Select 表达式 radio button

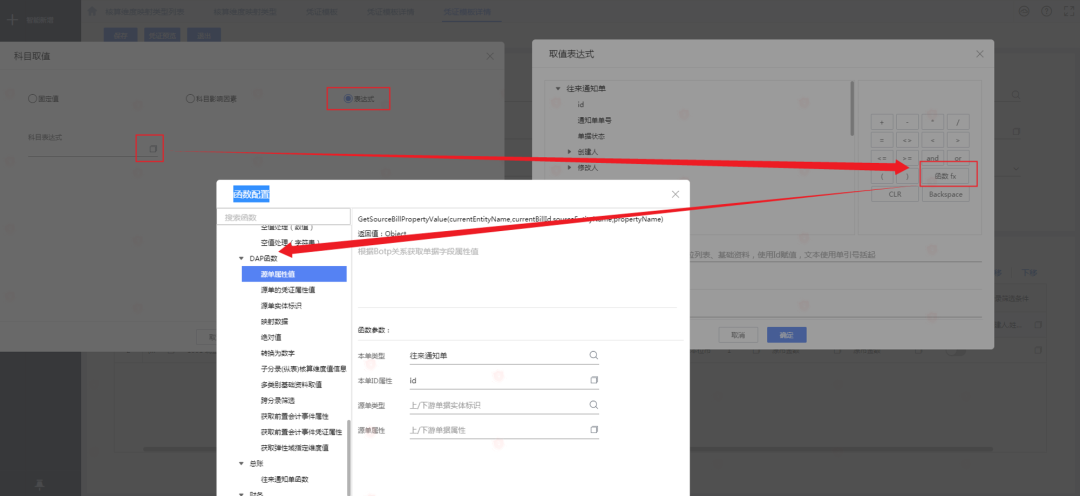347,99
